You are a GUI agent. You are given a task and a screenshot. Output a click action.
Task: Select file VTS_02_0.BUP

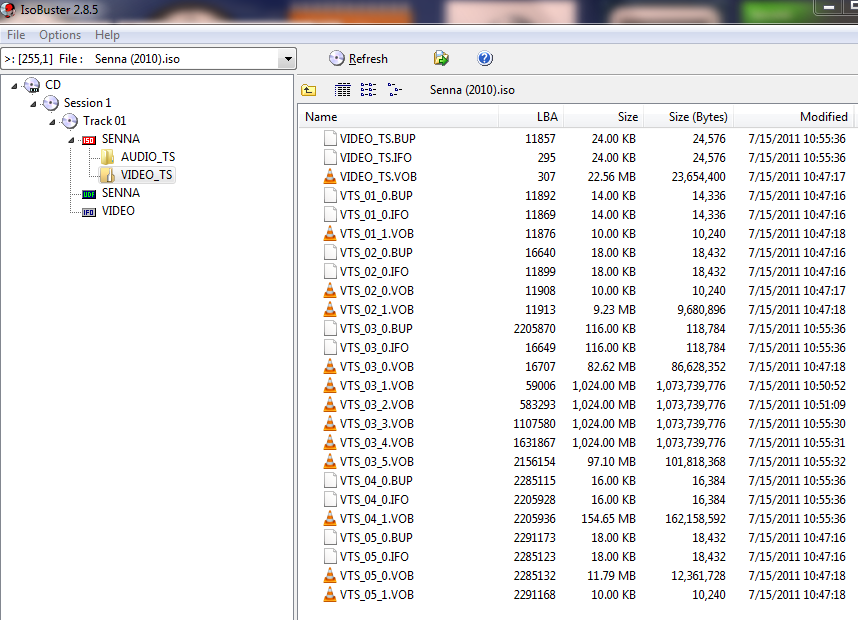(376, 252)
